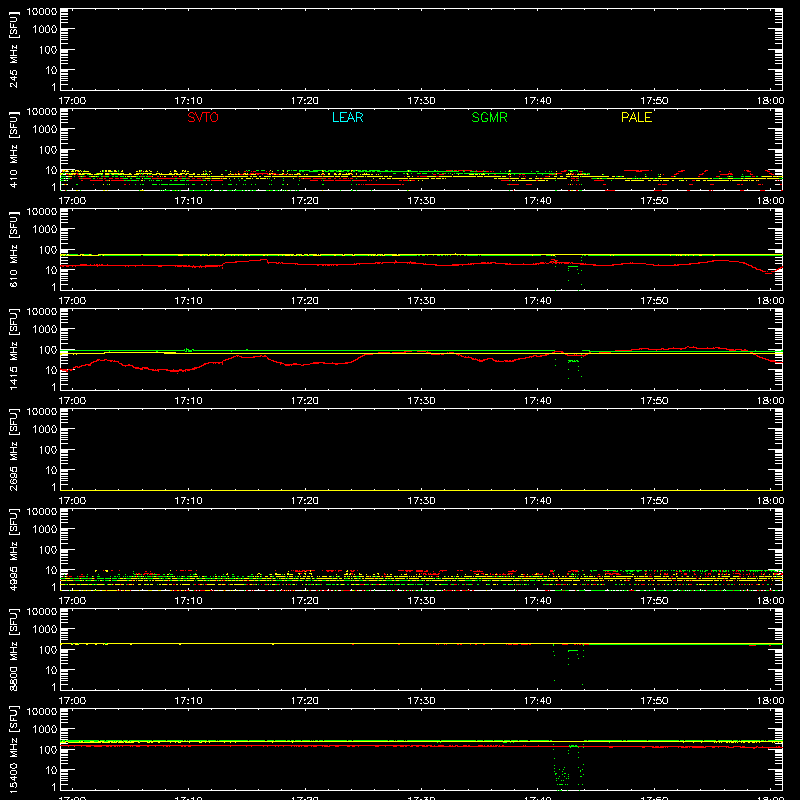Click the 10 flux tick on the 15400 MHz plot

[x=51, y=770]
